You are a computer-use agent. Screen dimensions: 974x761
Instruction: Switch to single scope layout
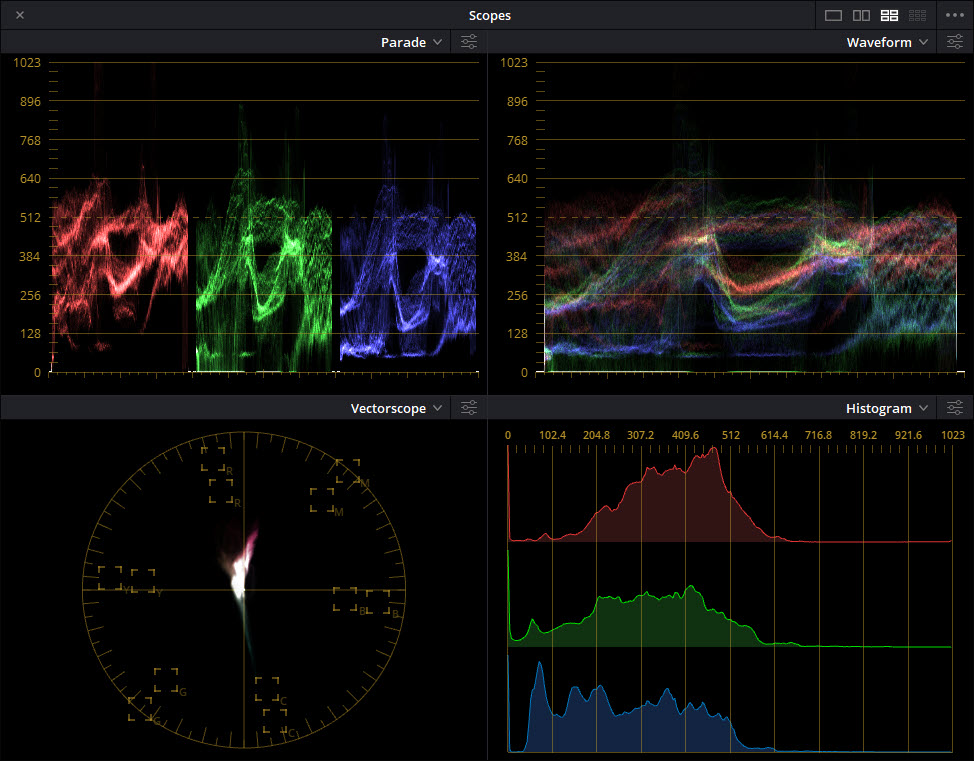pyautogui.click(x=833, y=15)
